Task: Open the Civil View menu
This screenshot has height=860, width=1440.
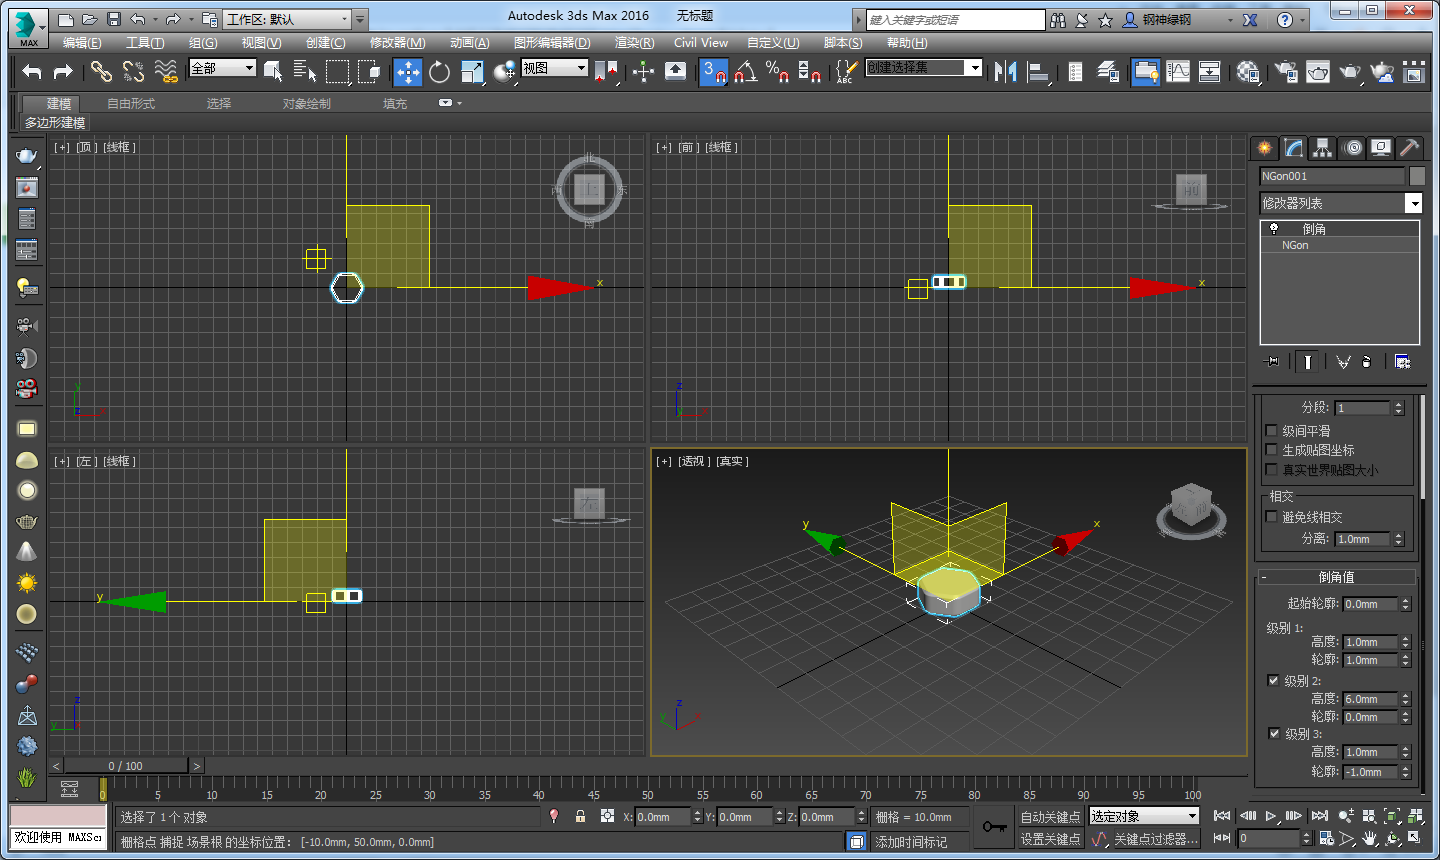Action: click(x=701, y=43)
